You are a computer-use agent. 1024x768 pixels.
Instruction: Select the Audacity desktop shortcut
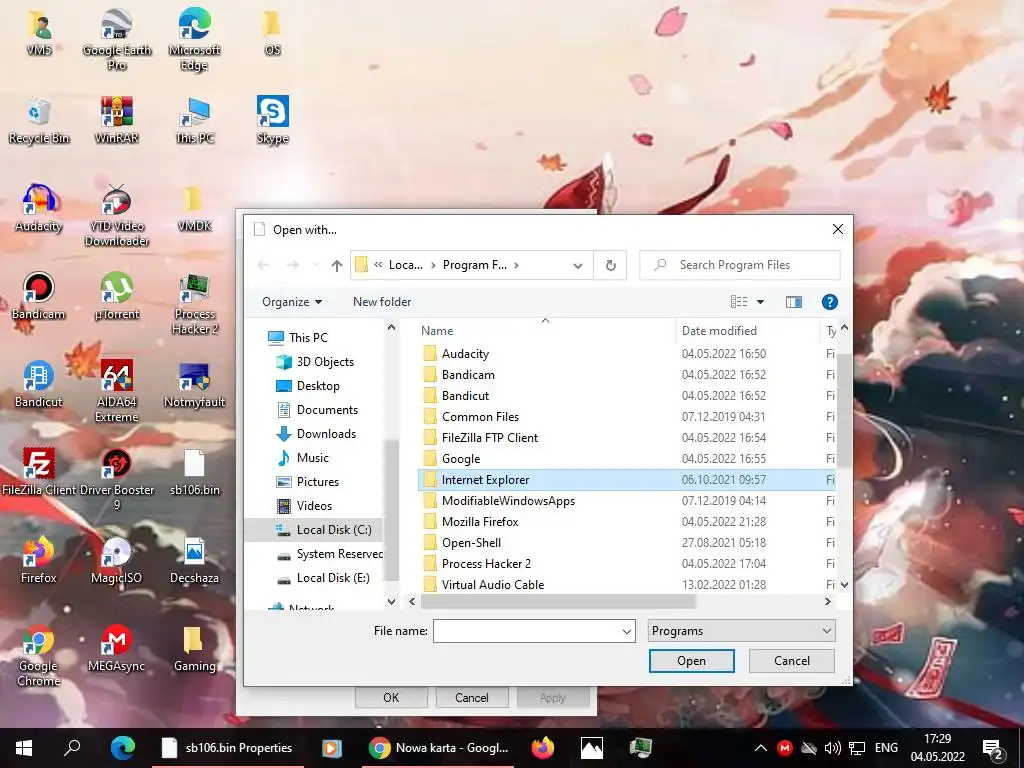point(39,209)
